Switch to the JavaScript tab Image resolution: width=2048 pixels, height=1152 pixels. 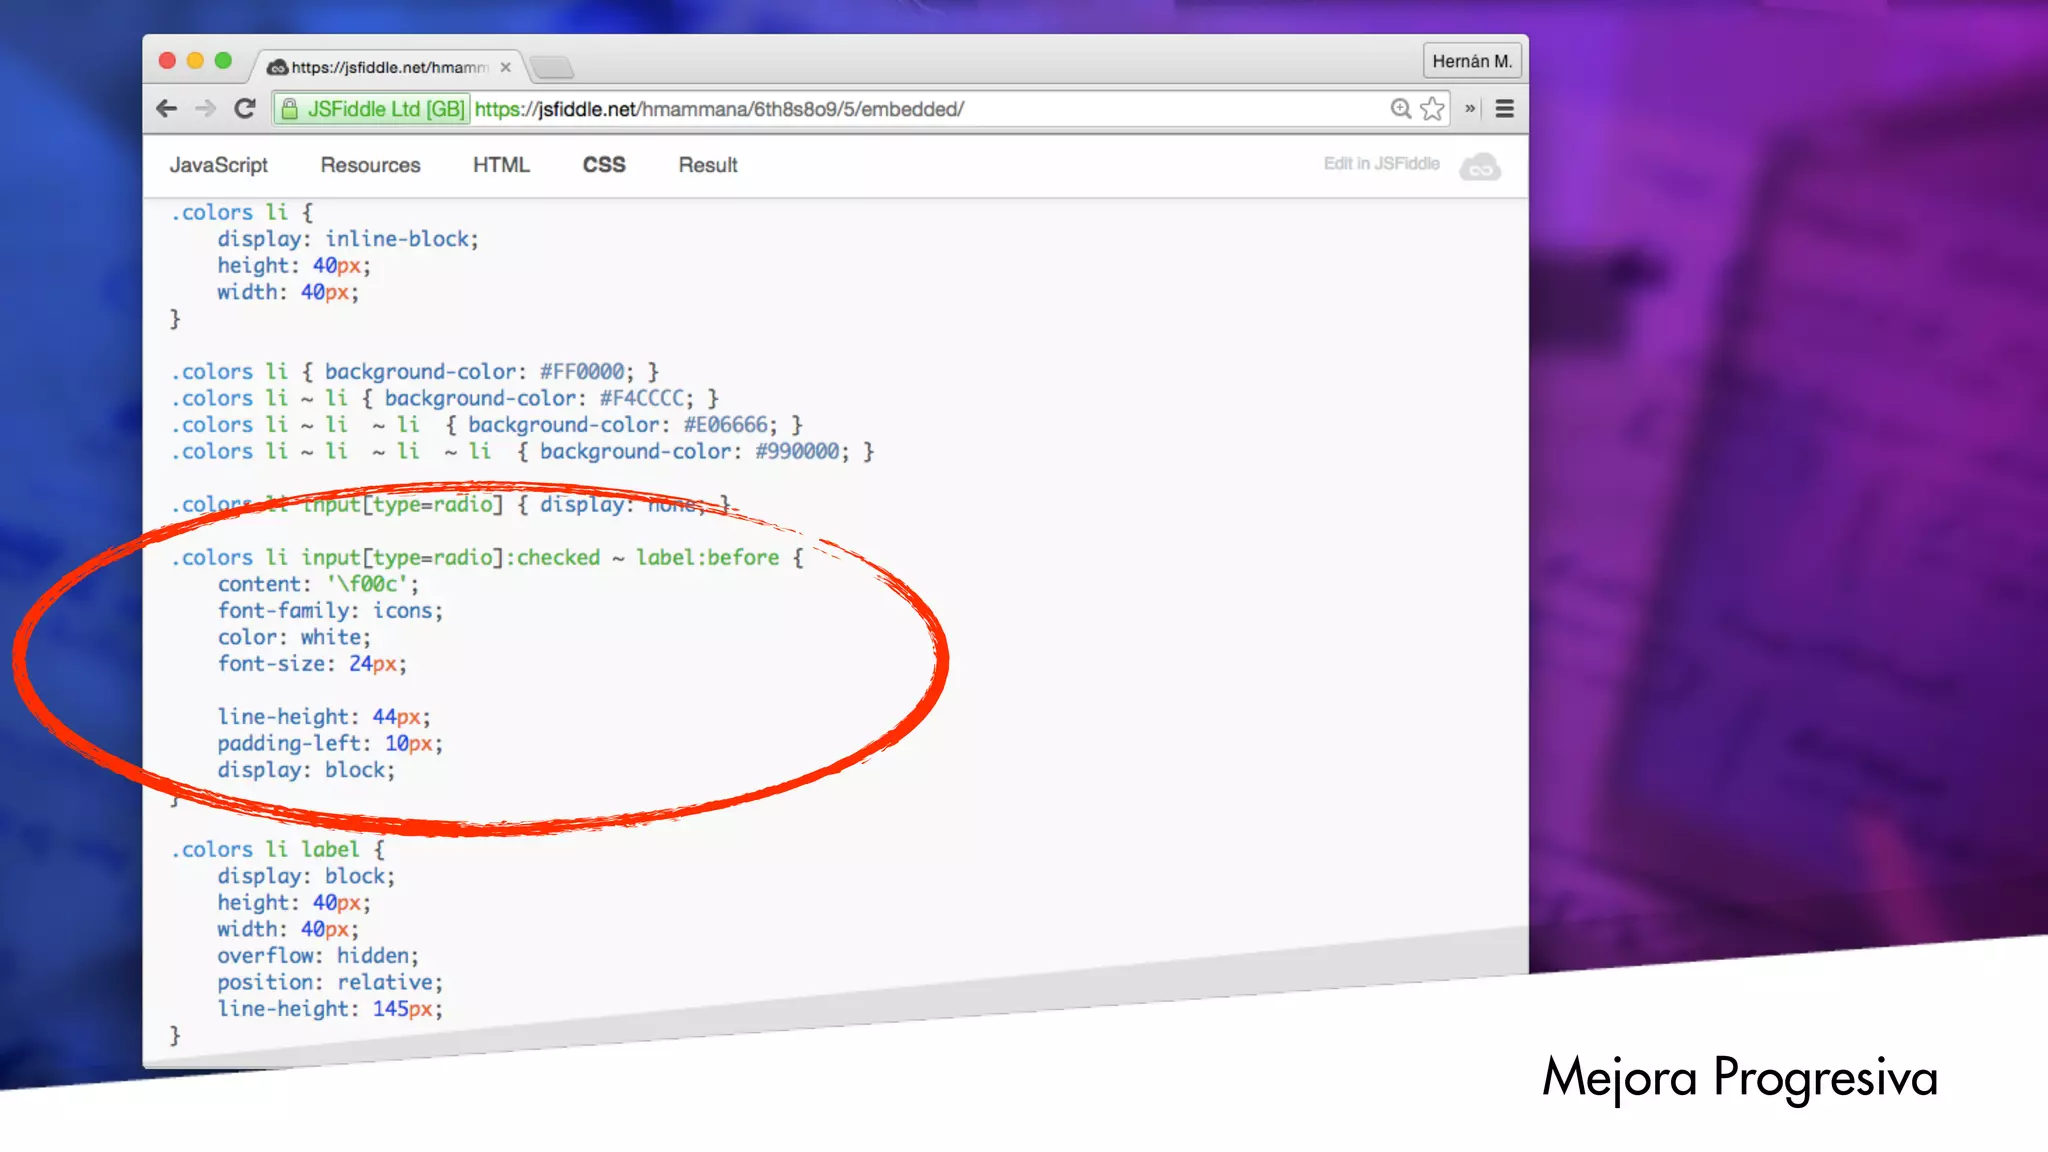coord(218,165)
